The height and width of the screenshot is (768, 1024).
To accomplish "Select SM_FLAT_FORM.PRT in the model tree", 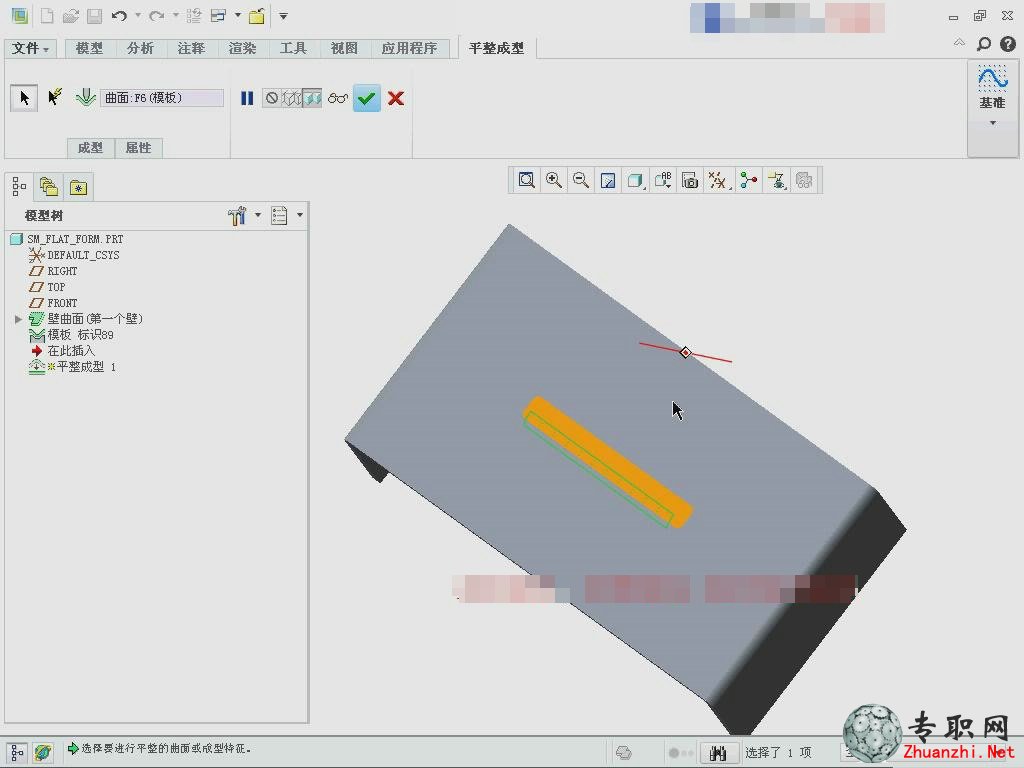I will [75, 239].
